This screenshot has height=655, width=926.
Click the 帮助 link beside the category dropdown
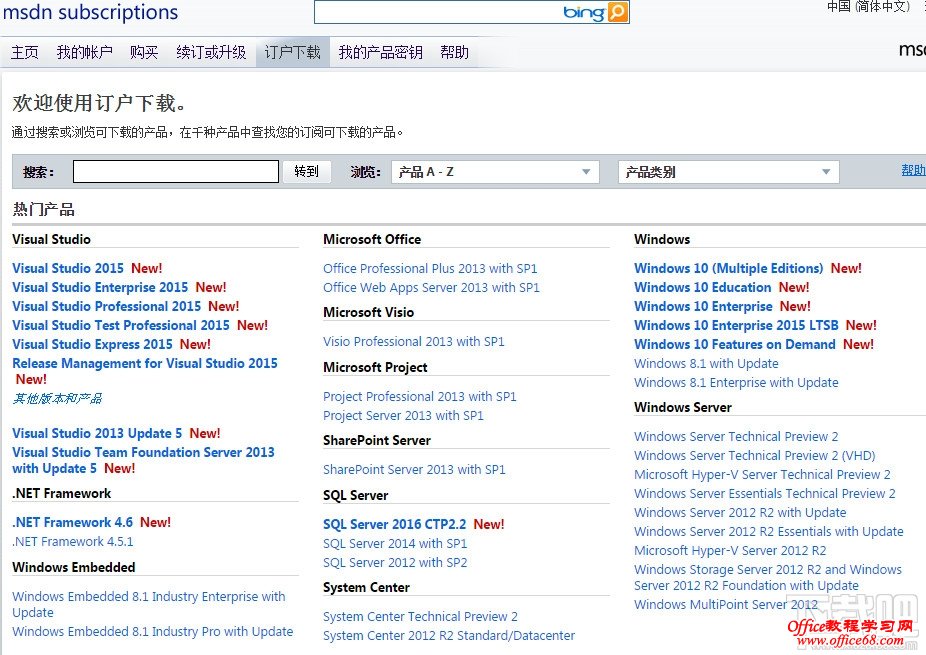point(911,169)
